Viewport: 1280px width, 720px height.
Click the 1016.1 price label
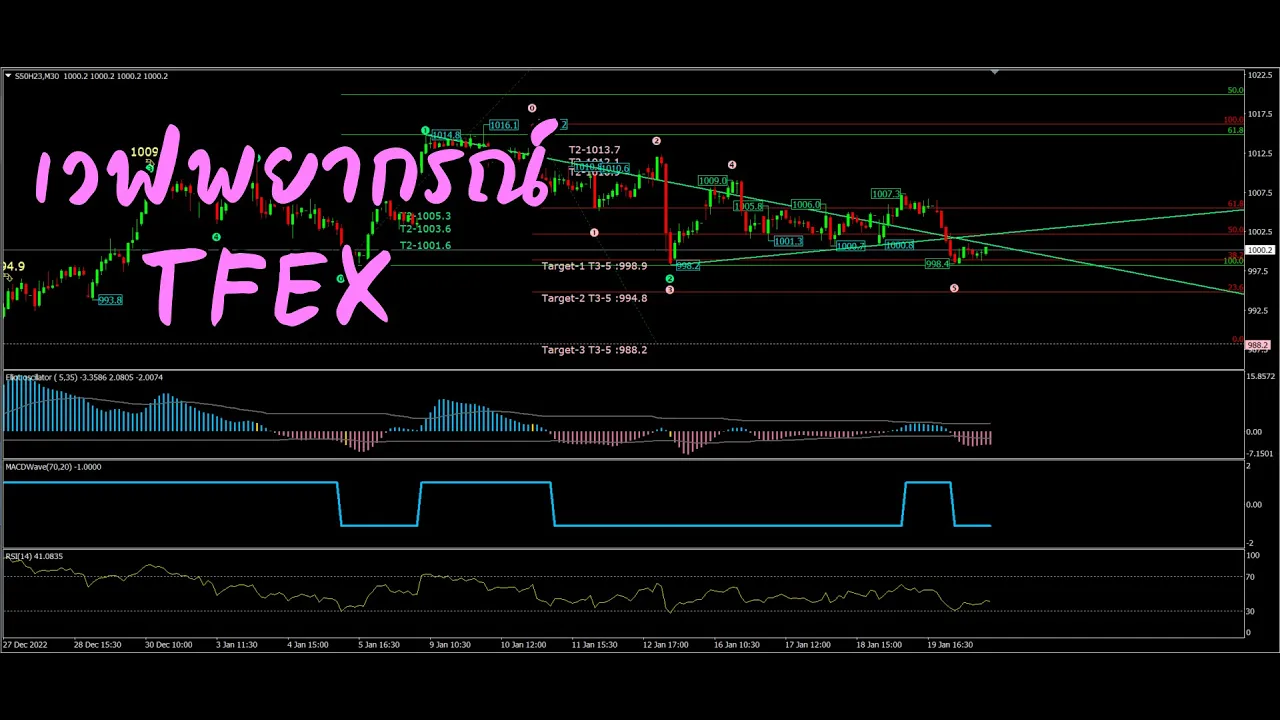pyautogui.click(x=503, y=125)
